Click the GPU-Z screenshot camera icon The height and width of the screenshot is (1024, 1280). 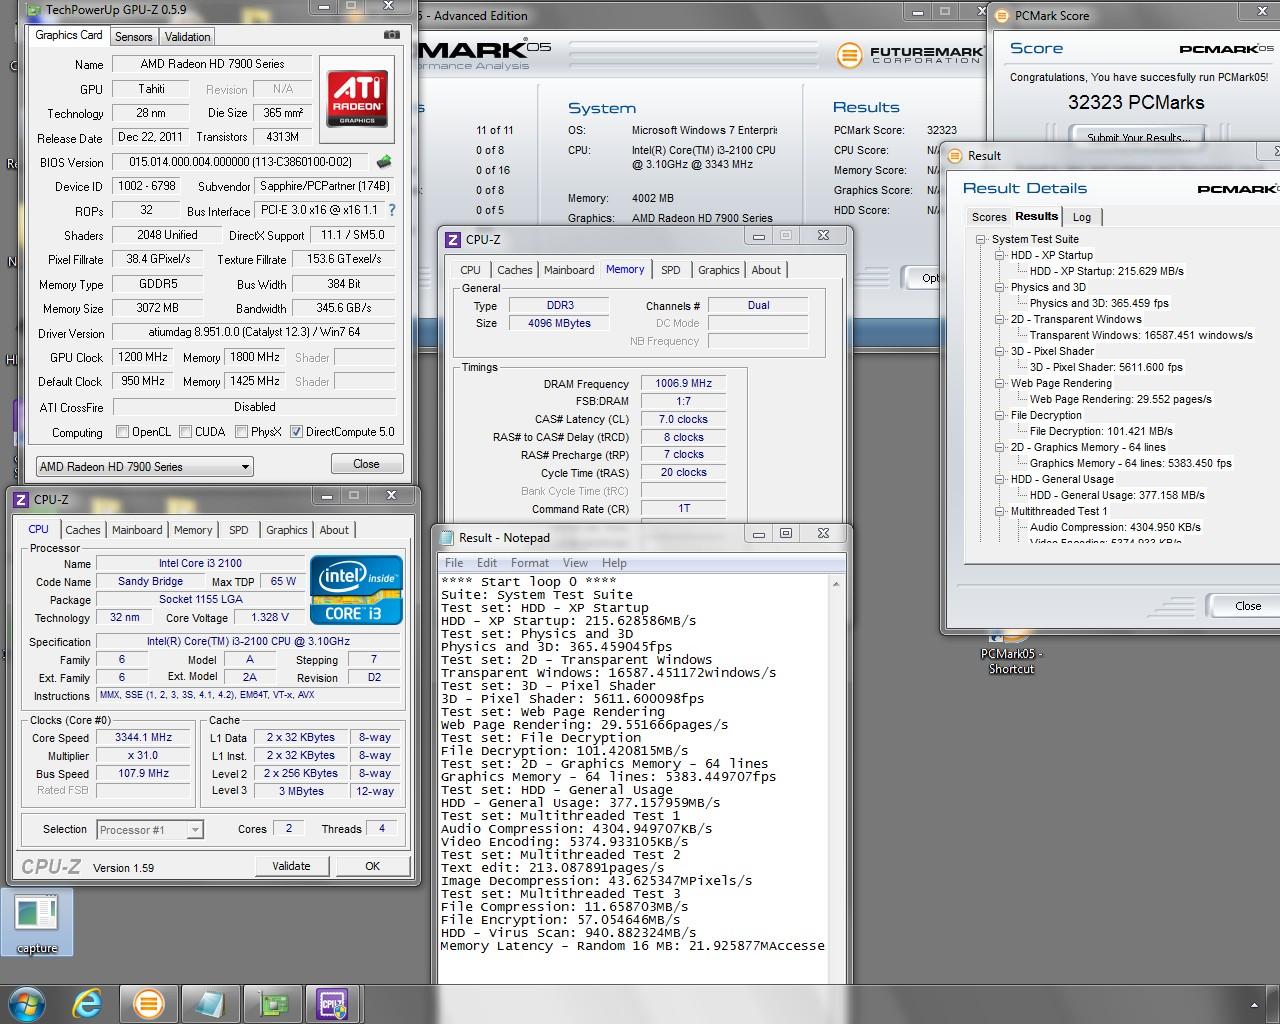click(x=392, y=34)
